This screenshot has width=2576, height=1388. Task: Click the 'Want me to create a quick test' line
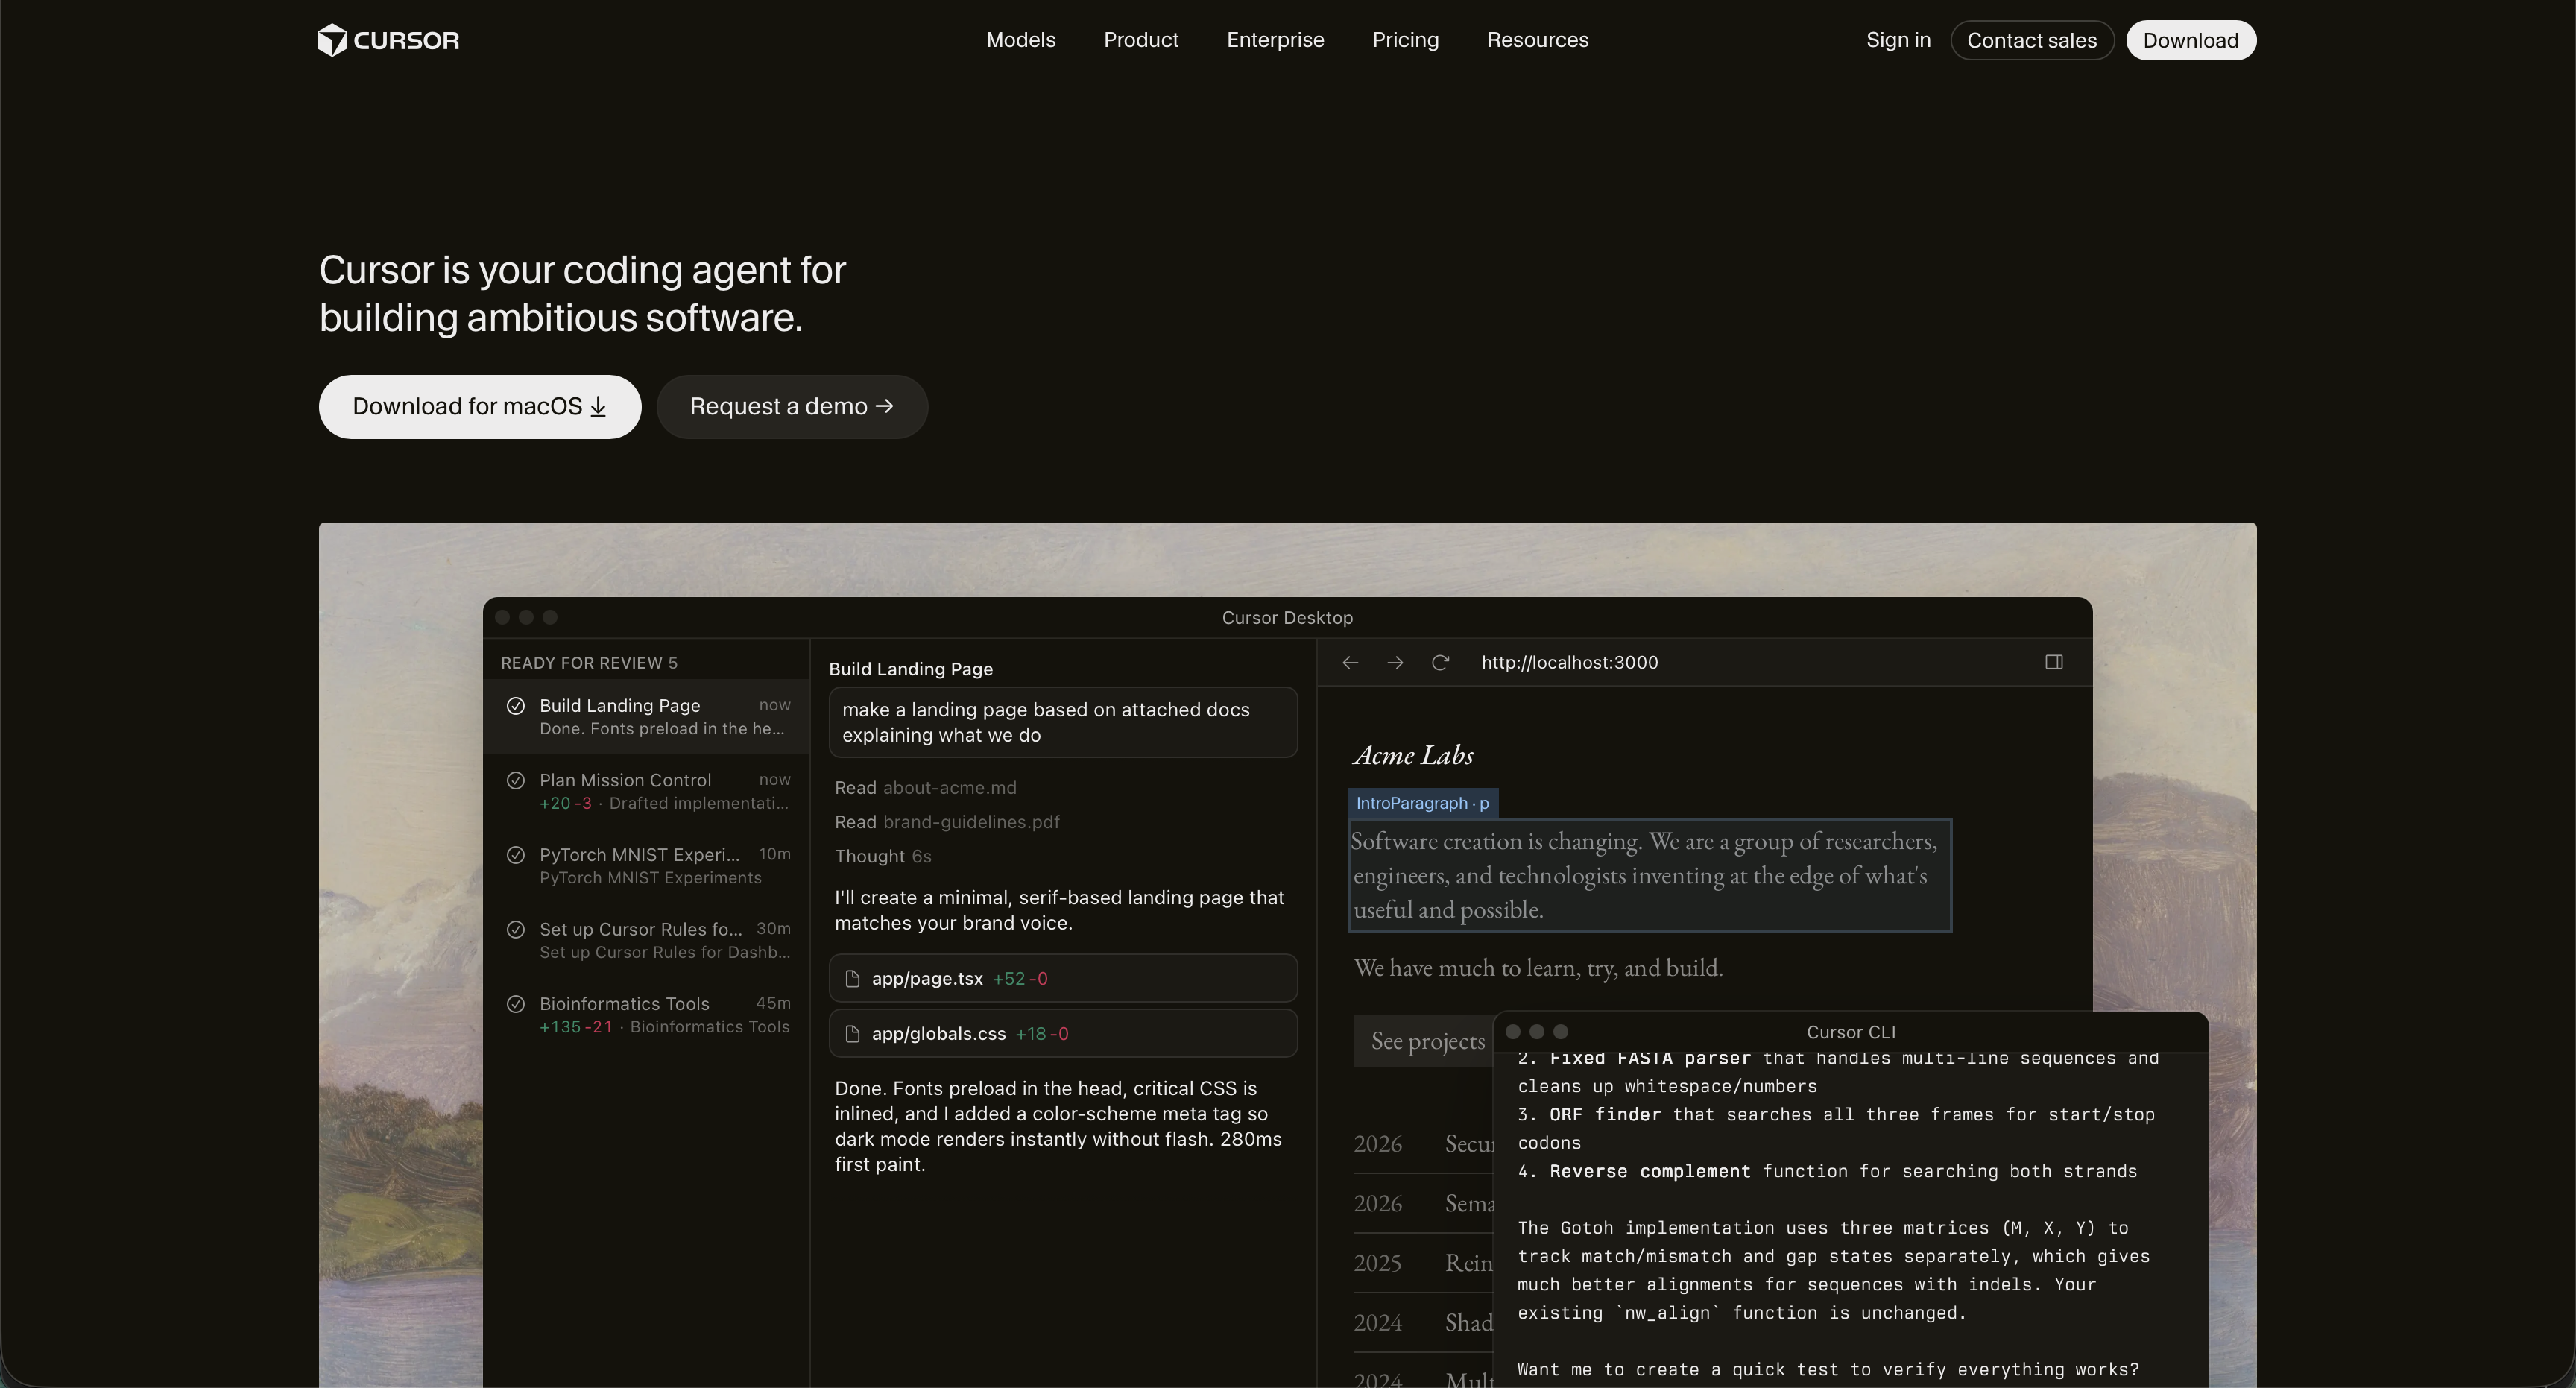point(1827,1369)
